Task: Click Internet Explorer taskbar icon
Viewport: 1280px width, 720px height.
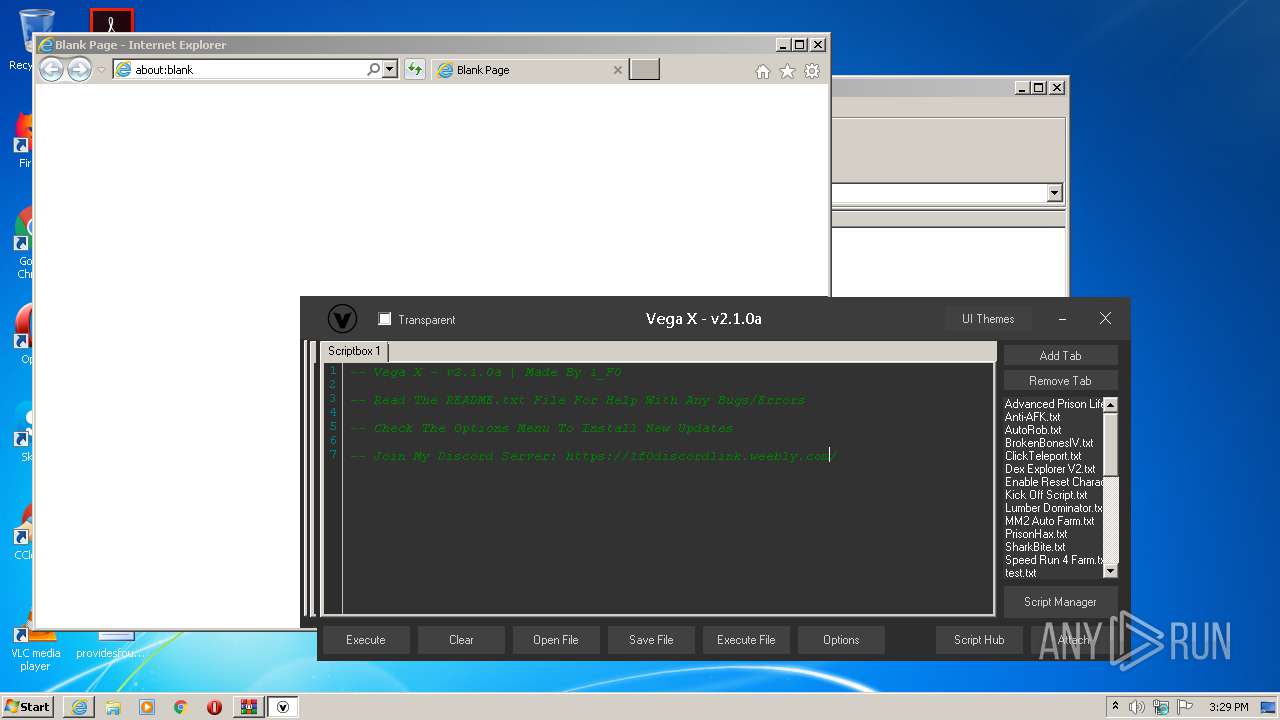Action: [x=79, y=706]
